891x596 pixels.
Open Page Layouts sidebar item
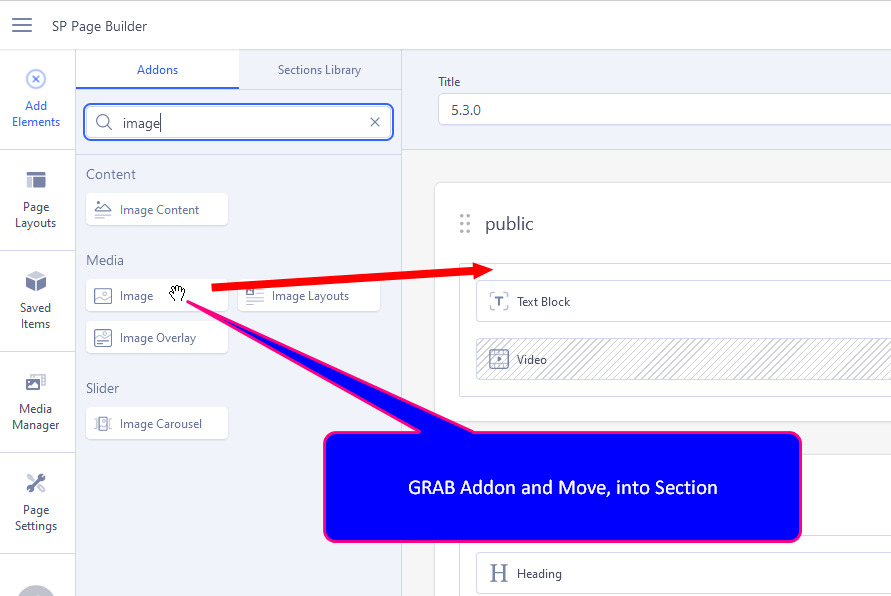pos(36,200)
